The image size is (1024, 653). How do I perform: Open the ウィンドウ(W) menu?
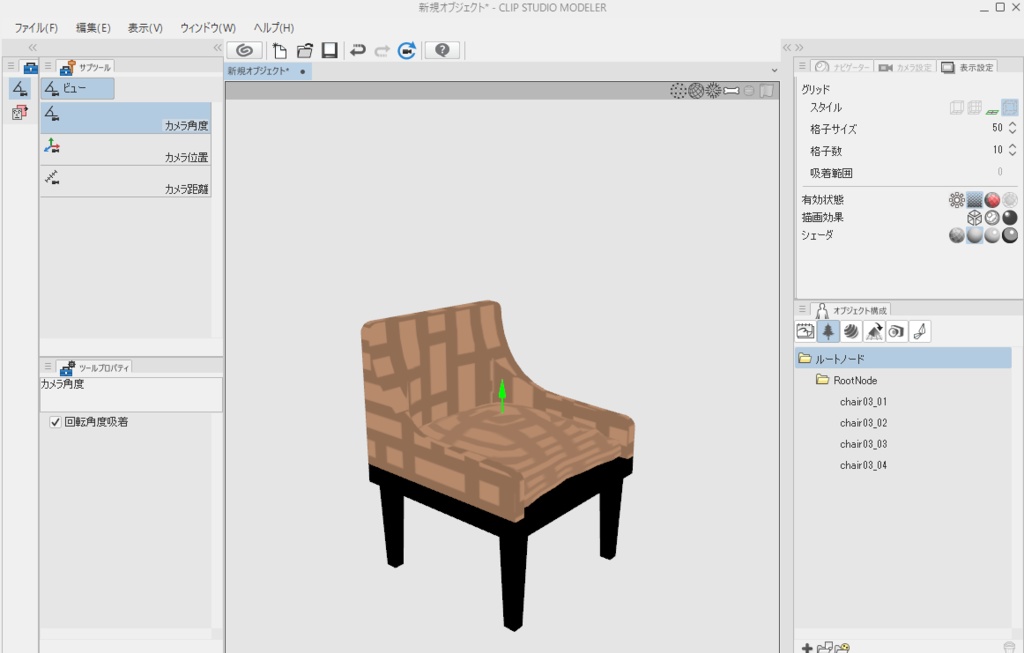point(208,28)
